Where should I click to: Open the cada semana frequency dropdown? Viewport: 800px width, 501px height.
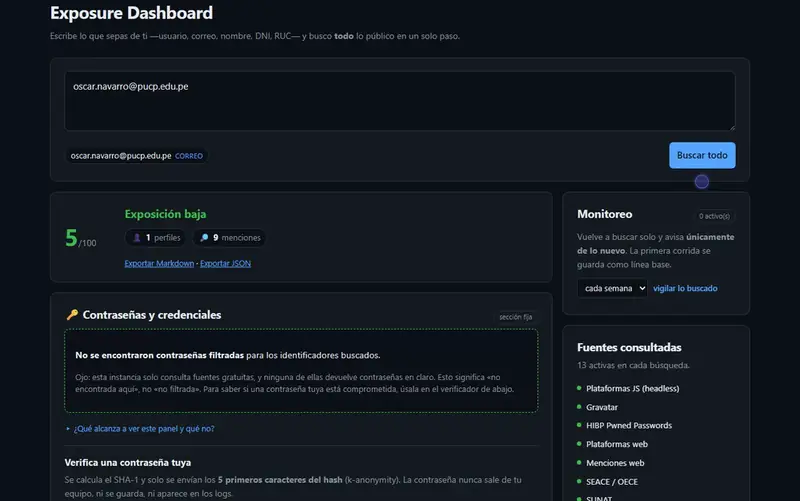coord(612,288)
